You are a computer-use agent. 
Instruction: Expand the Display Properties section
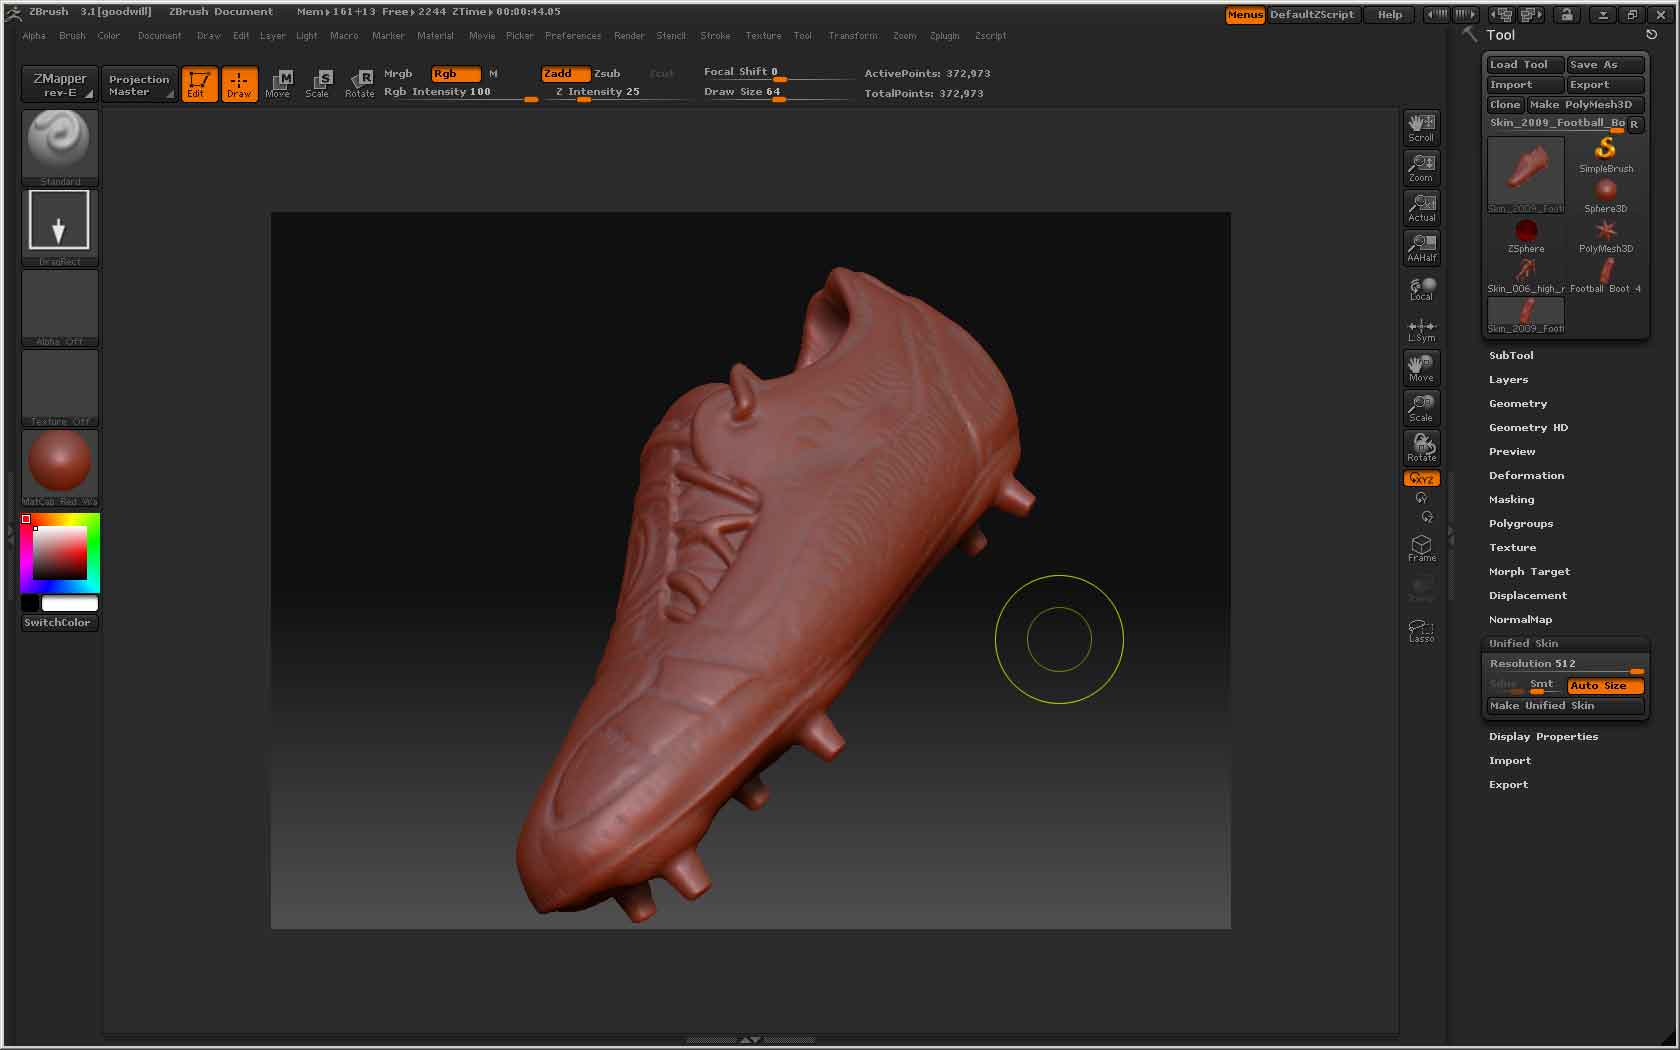pos(1543,737)
